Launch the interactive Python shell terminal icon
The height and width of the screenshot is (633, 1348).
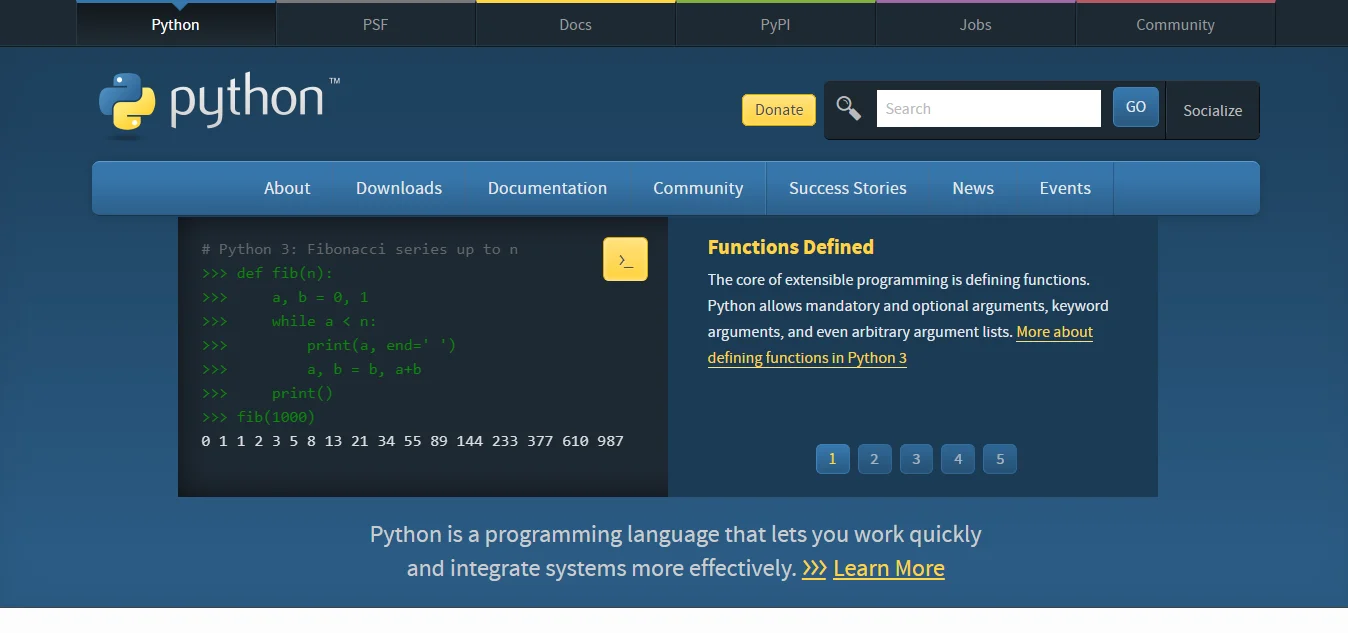(x=625, y=258)
